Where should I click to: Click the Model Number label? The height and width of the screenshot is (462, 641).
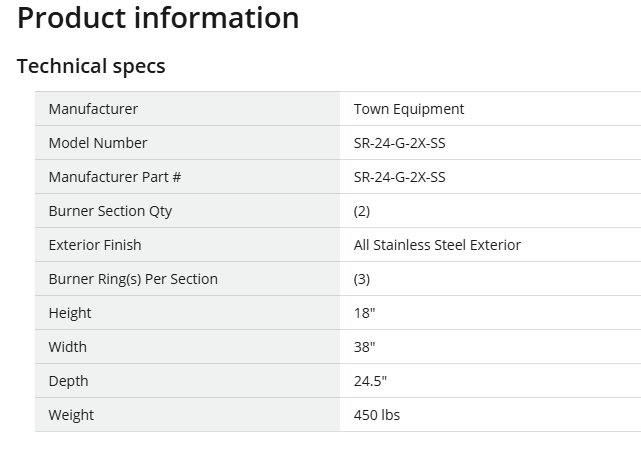pyautogui.click(x=98, y=143)
